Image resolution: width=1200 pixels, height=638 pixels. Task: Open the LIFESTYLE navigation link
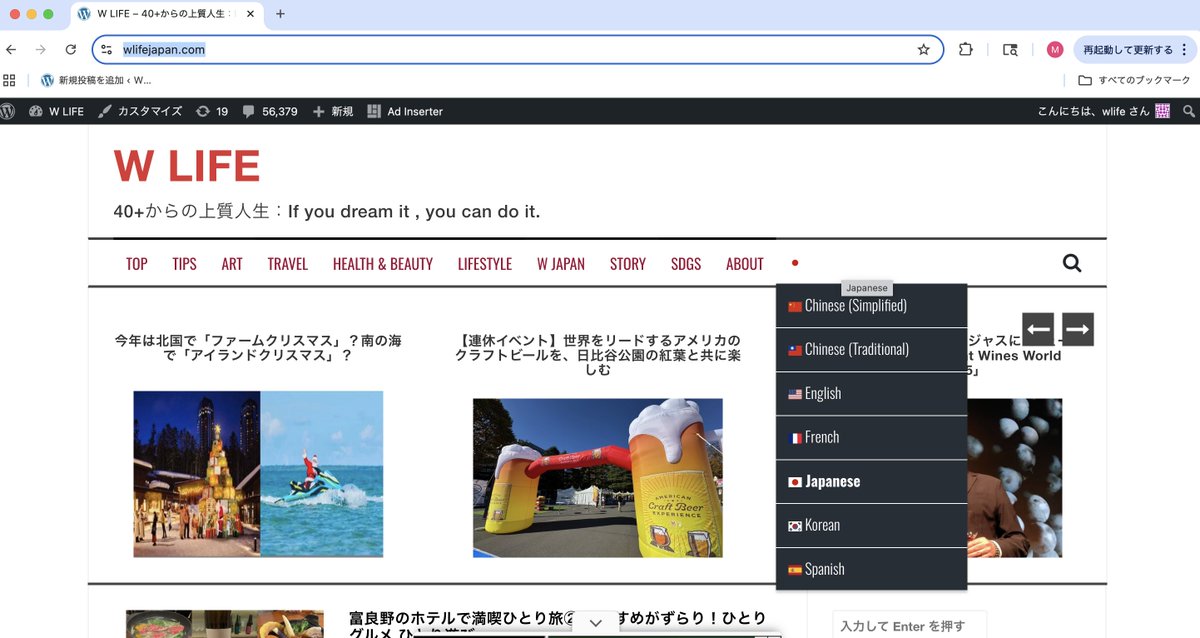pyautogui.click(x=485, y=264)
